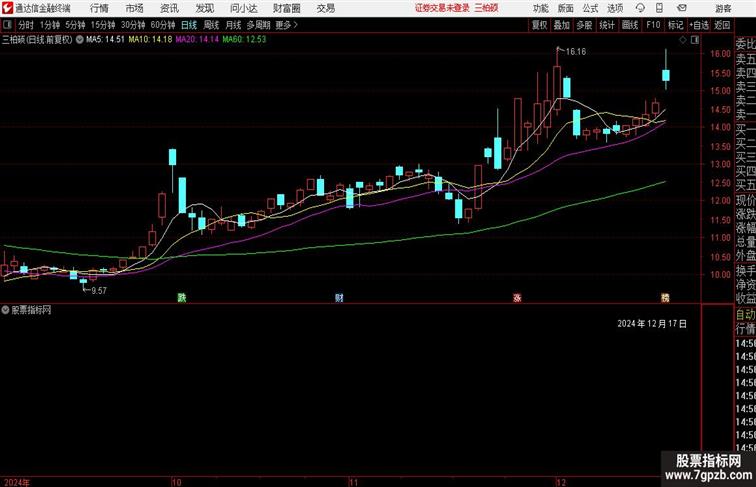Open the 问小达 menu
The height and width of the screenshot is (487, 756).
tap(243, 8)
